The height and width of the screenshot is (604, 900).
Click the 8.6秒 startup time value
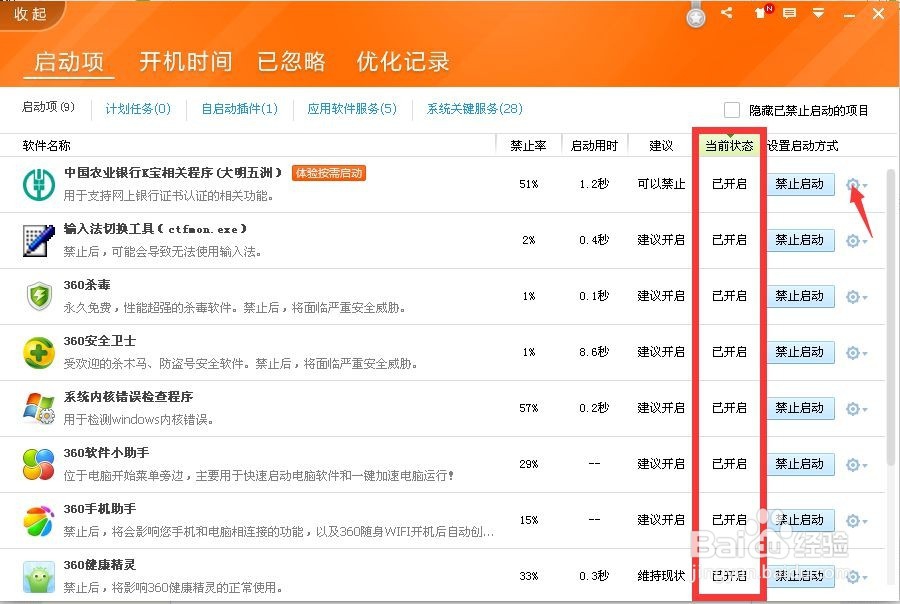593,352
